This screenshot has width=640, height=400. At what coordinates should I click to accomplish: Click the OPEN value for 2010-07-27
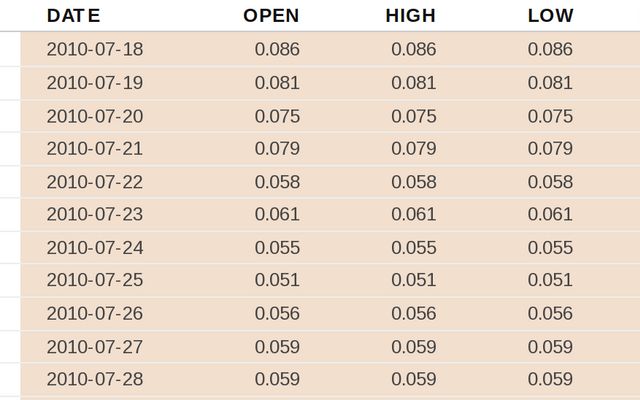click(277, 347)
